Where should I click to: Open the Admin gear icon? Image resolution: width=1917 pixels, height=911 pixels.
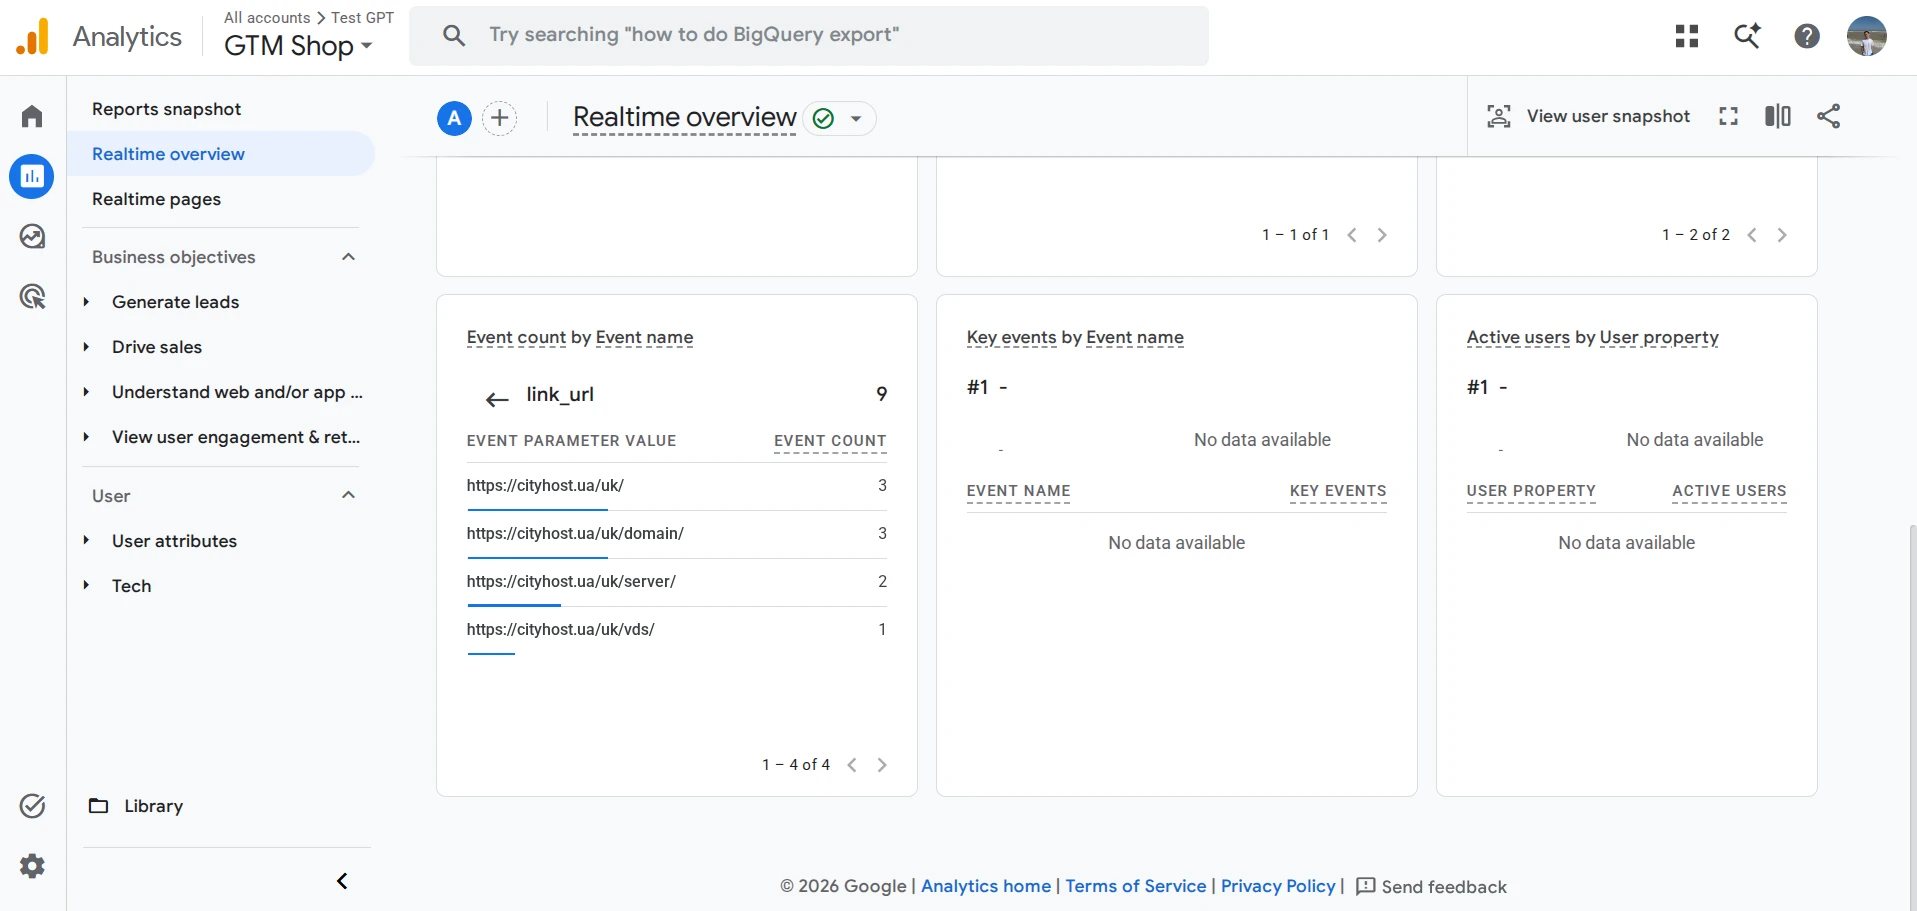pos(32,866)
